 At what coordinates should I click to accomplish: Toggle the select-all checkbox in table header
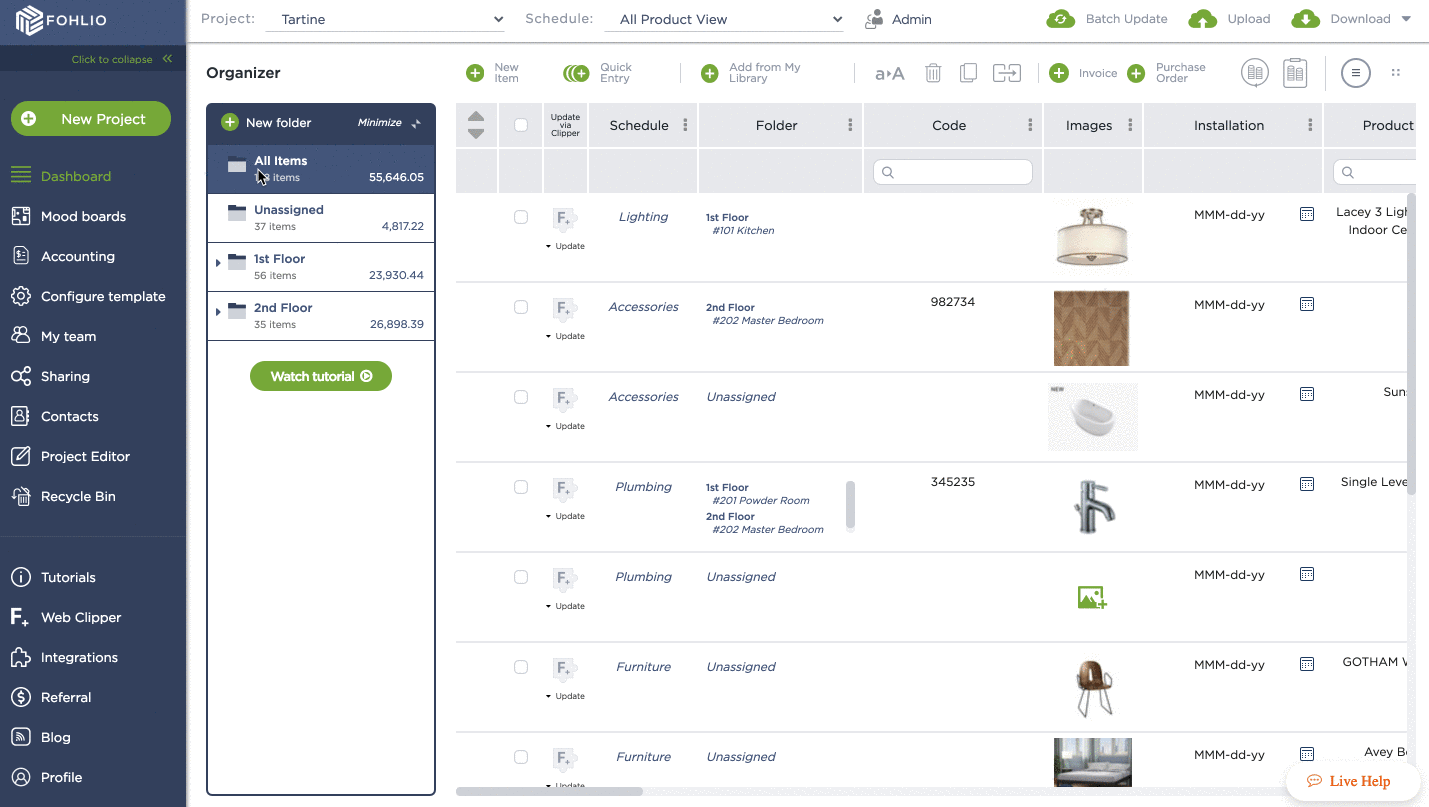[x=521, y=125]
